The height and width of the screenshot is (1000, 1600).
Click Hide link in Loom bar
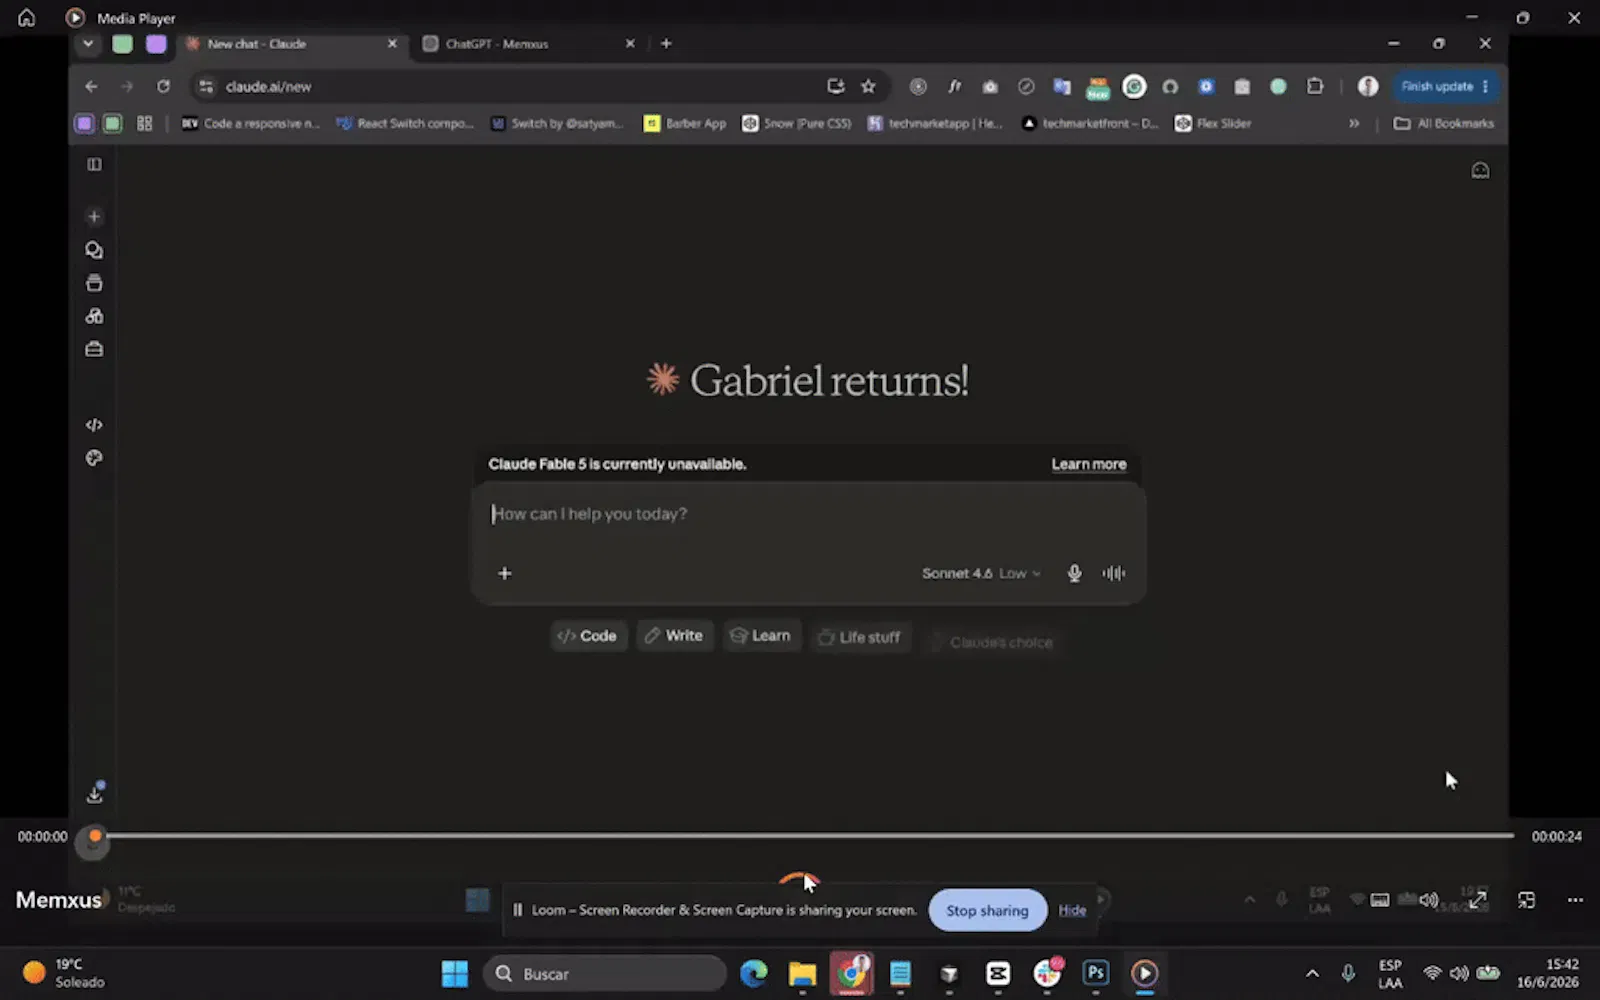(1072, 910)
